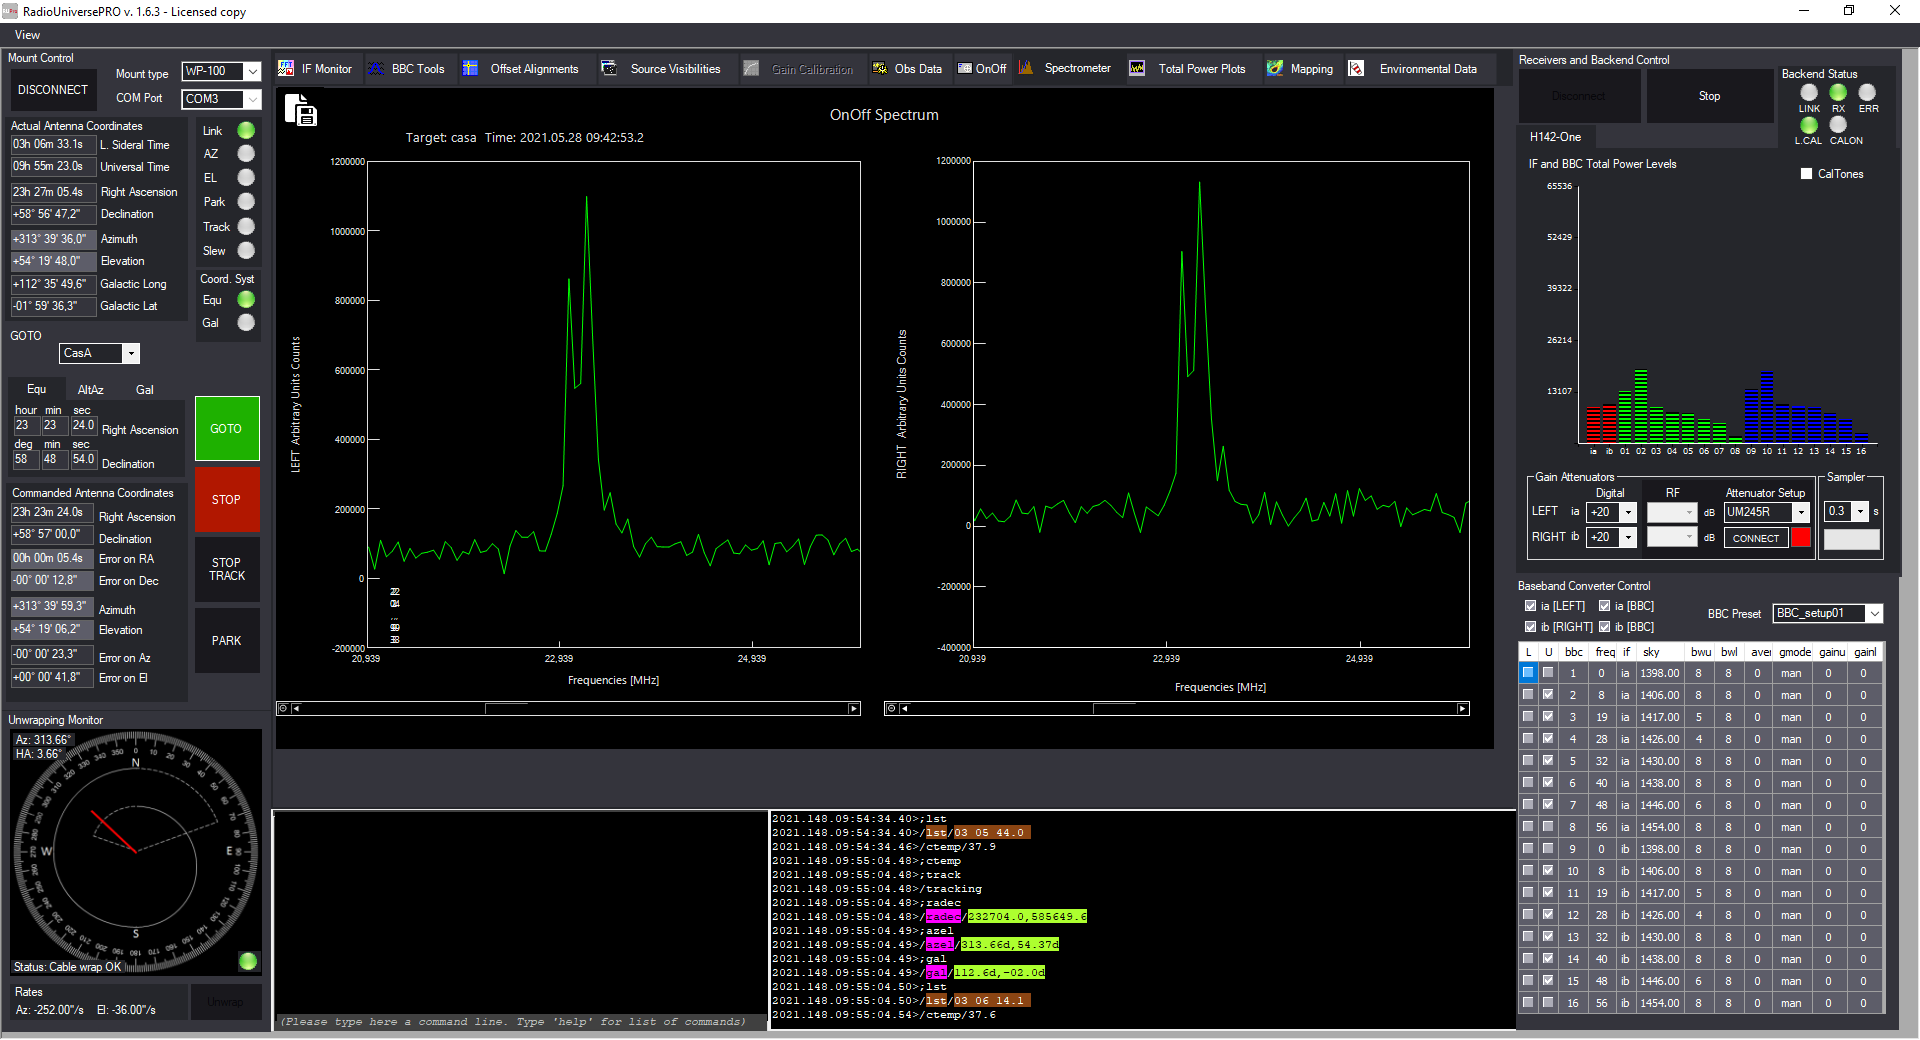Click the BBC Tools icon
Screen dimensions: 1920x1040
376,68
